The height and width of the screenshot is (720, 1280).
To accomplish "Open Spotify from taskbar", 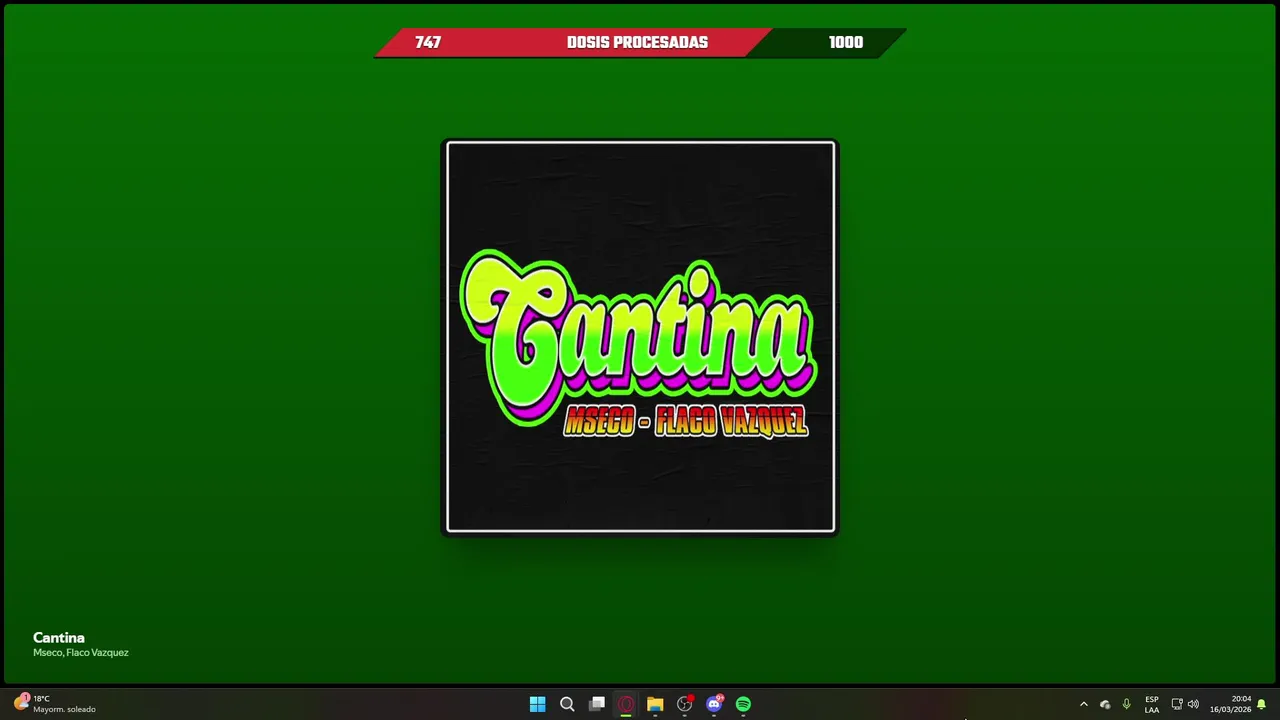I will tap(743, 704).
